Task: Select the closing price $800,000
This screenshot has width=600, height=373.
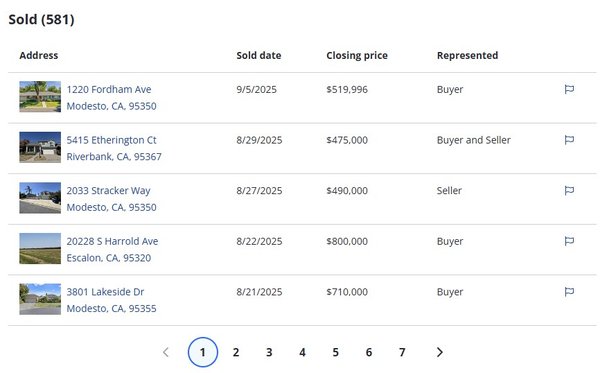Action: coord(347,241)
